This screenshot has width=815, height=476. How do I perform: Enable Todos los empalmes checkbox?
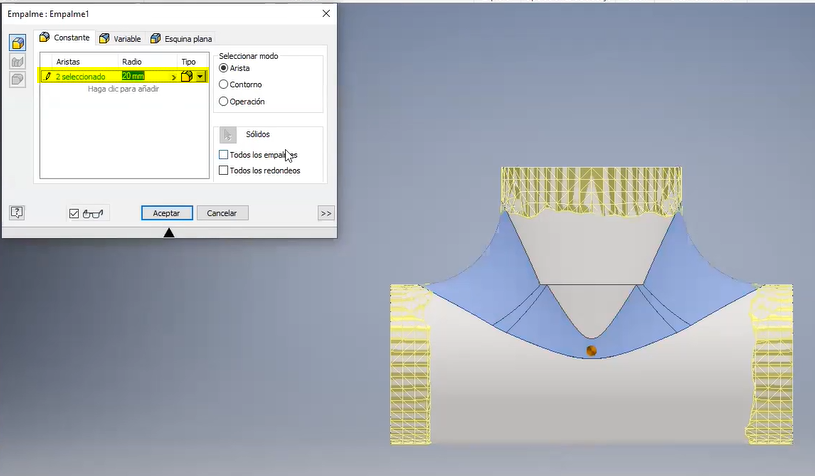pyautogui.click(x=224, y=155)
